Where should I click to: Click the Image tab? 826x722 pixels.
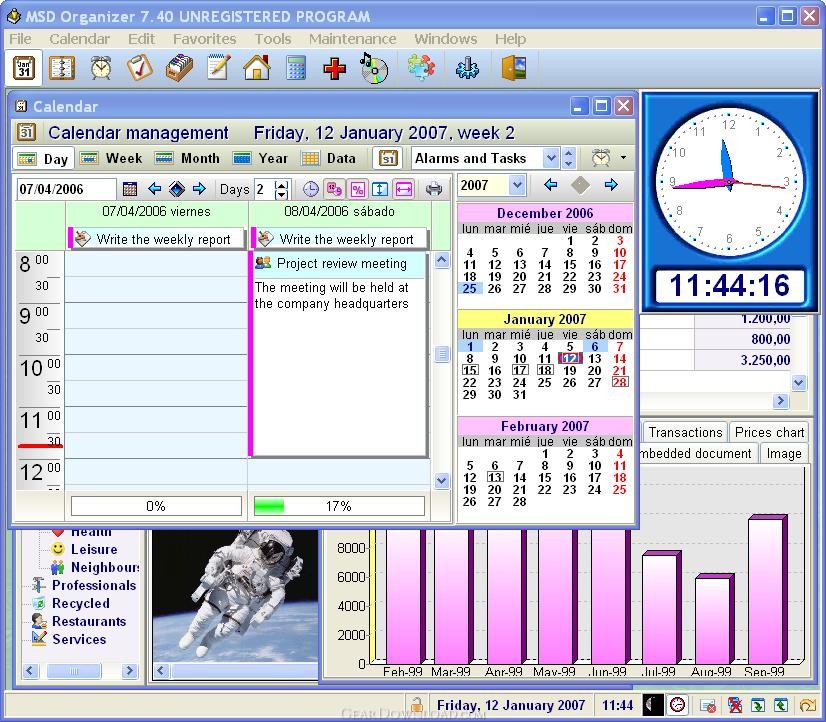784,453
